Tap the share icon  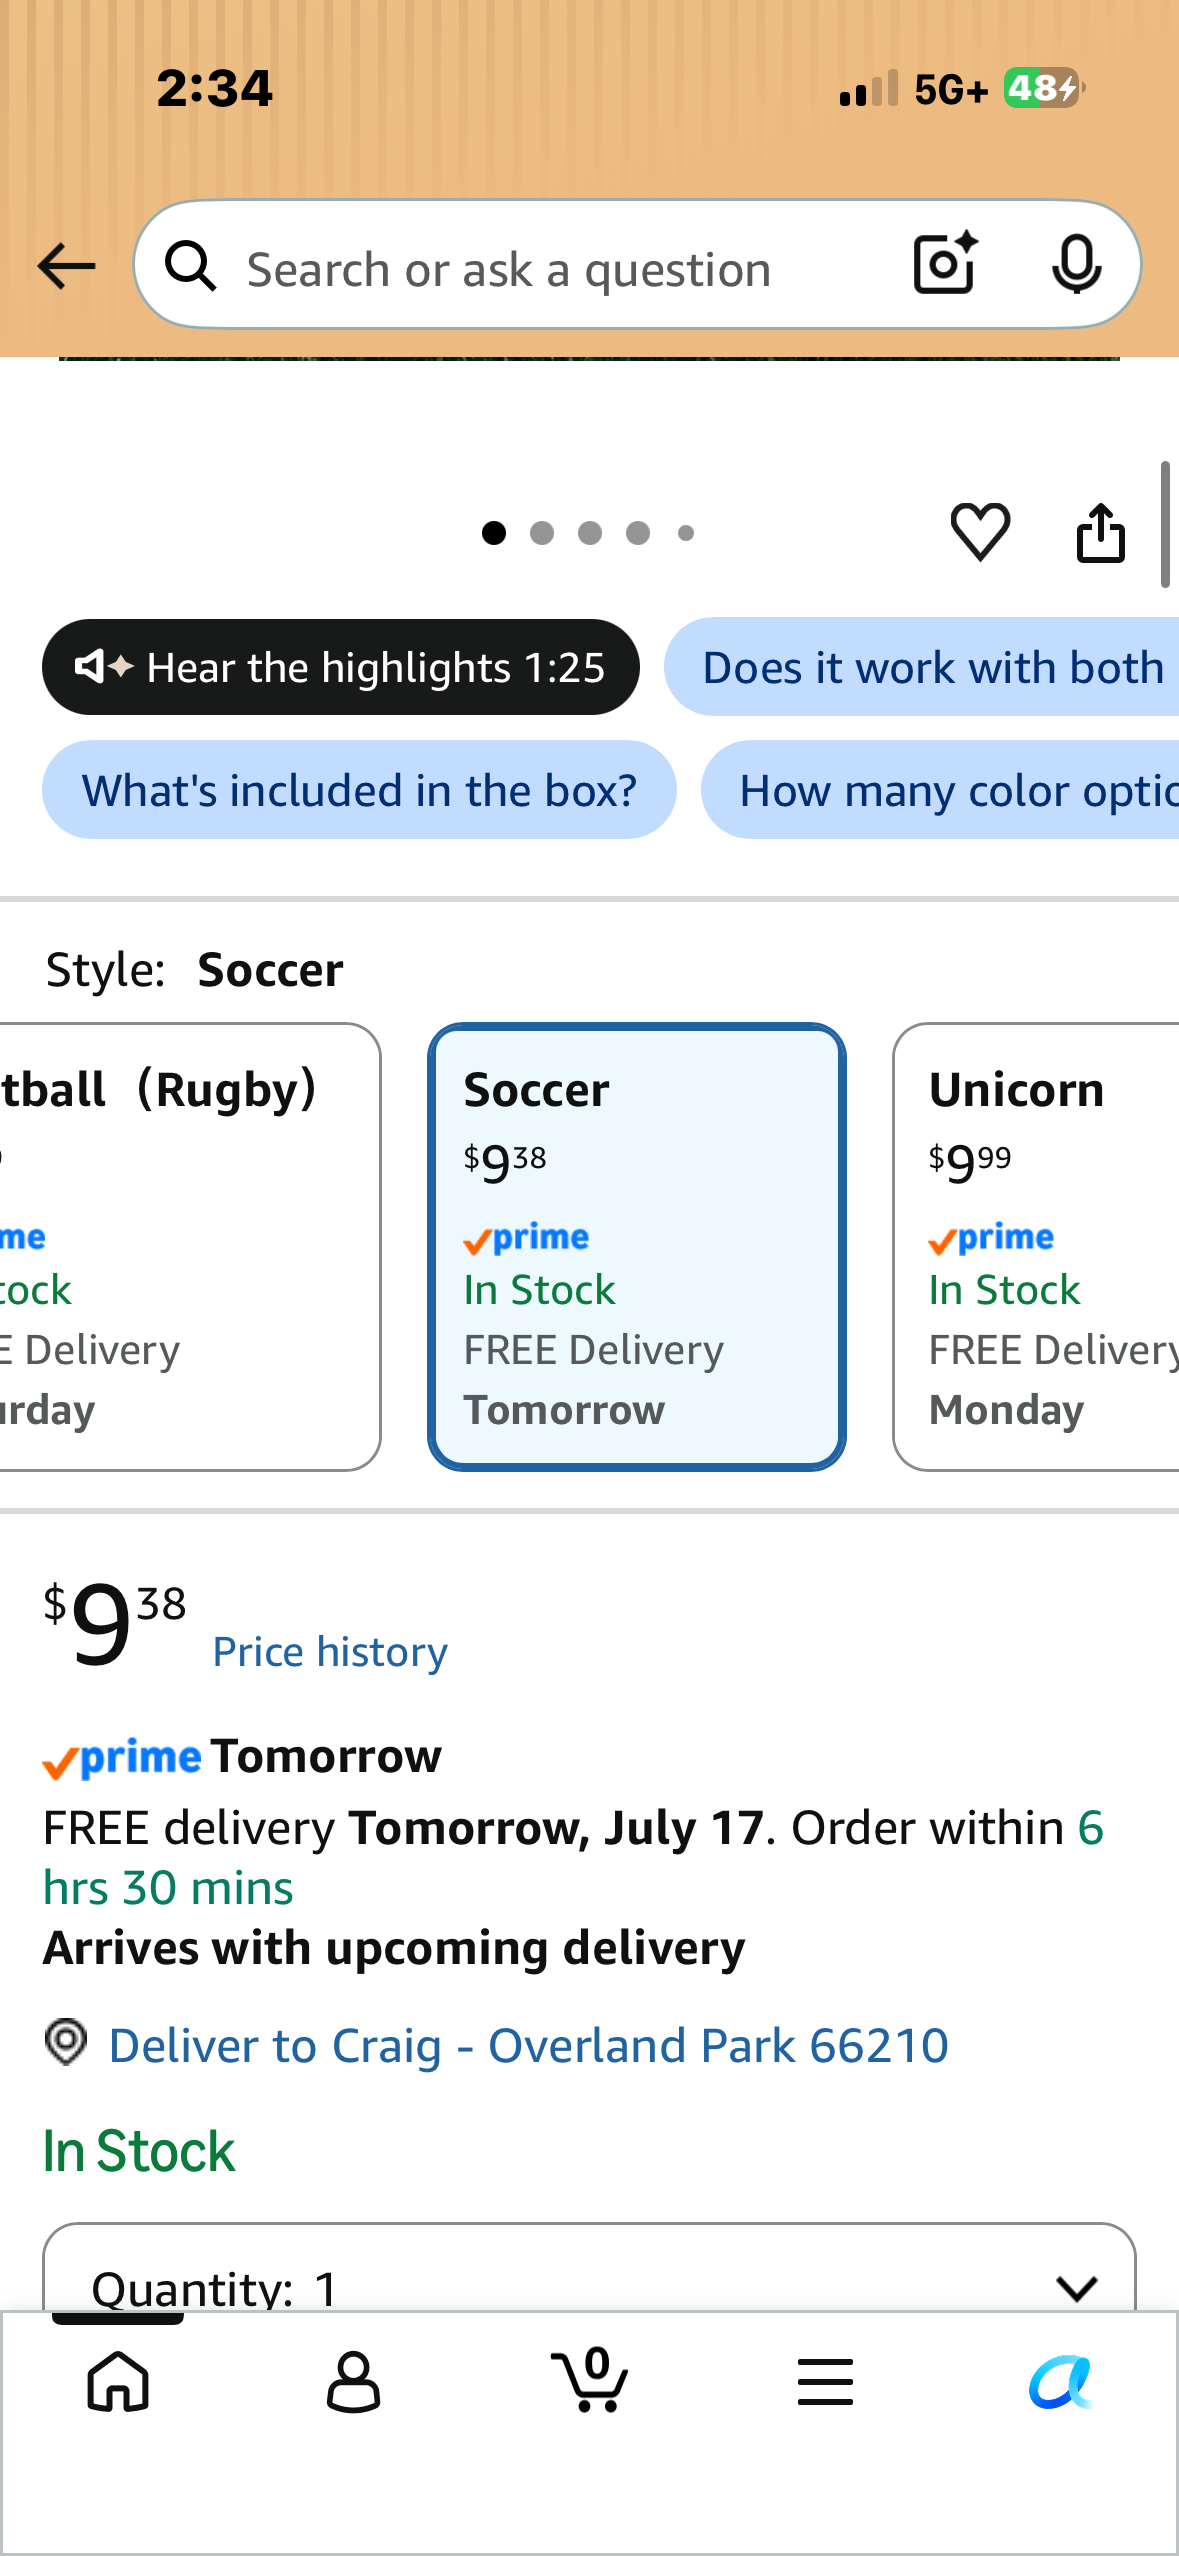click(1100, 532)
